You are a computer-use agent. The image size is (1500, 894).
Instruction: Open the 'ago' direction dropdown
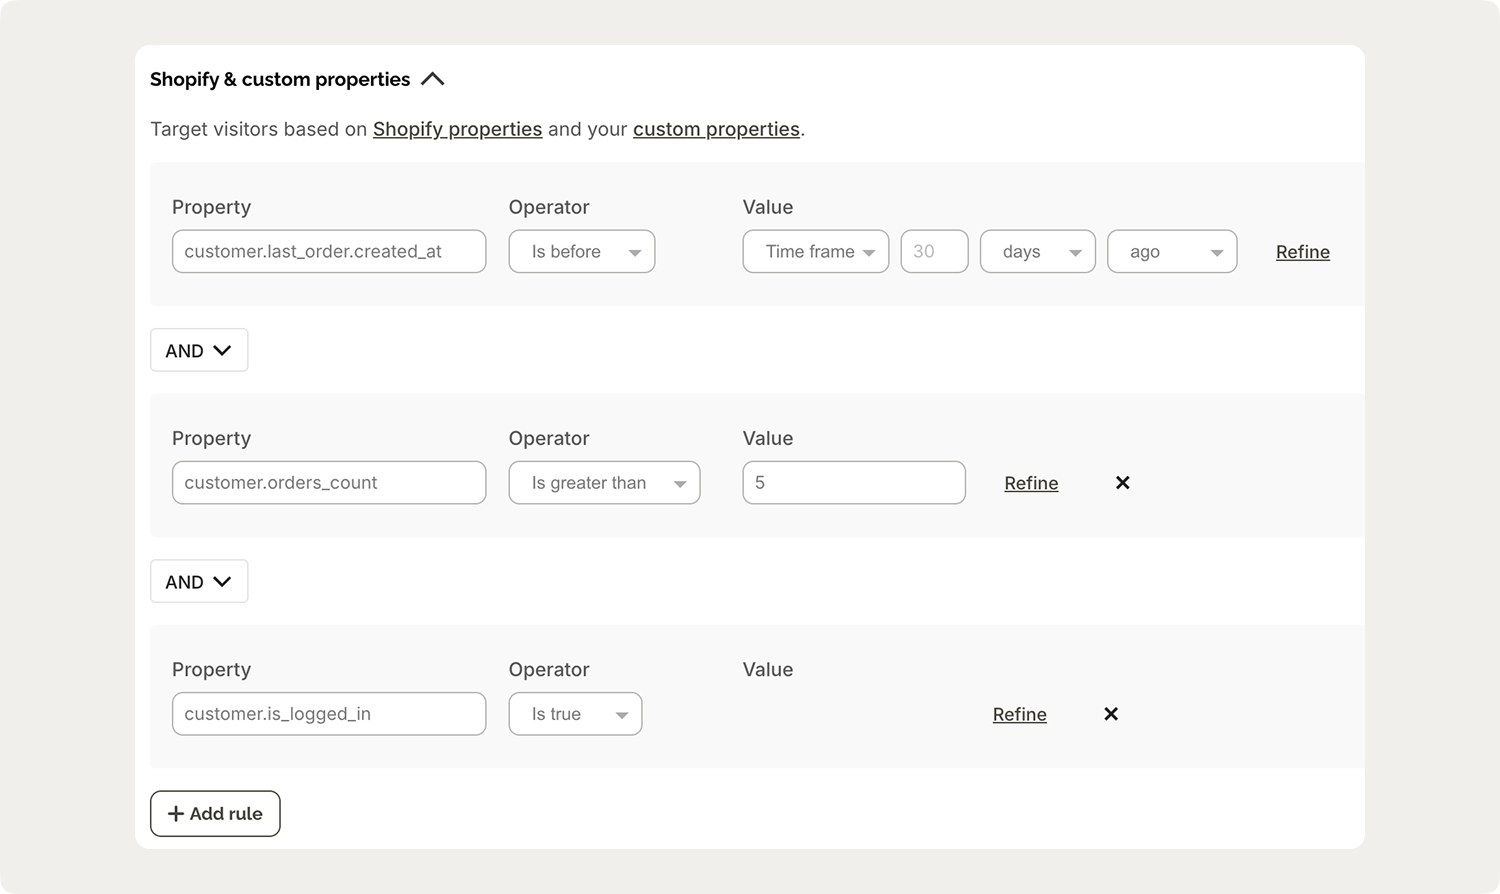(1172, 252)
